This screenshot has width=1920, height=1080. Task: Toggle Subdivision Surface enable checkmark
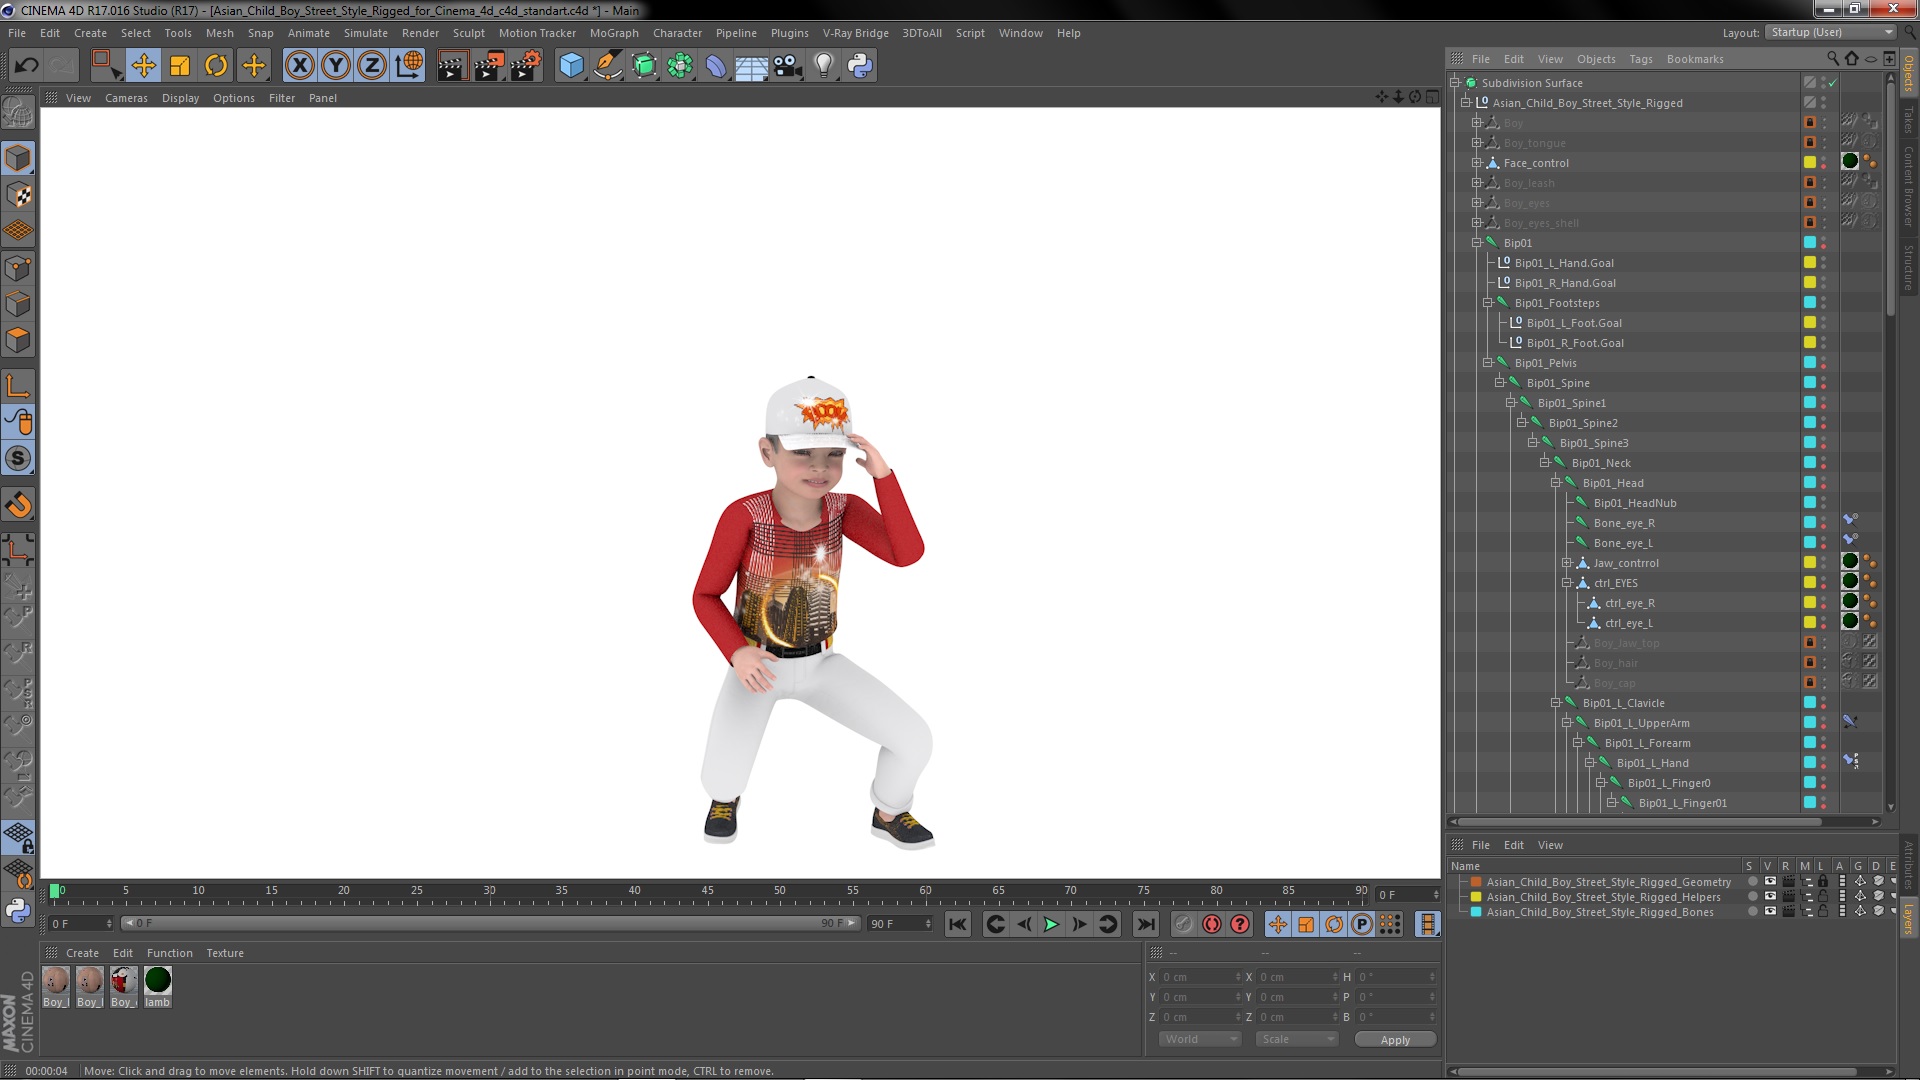point(1832,83)
